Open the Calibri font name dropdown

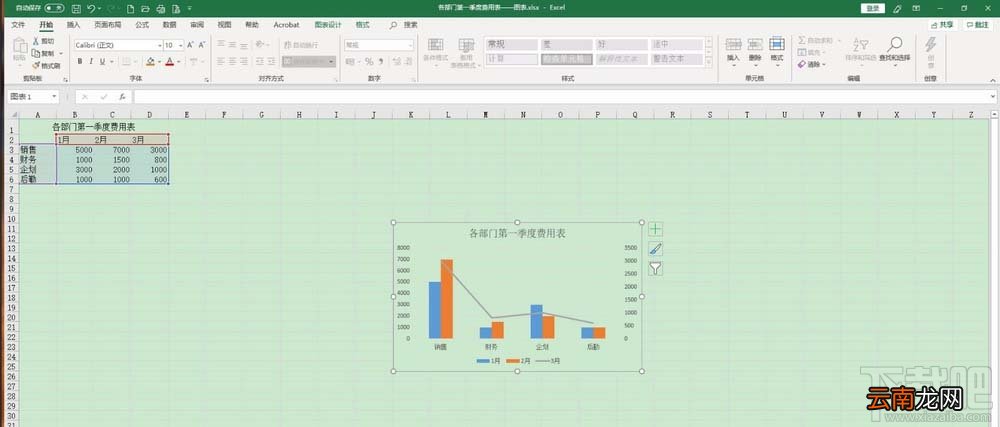[160, 45]
